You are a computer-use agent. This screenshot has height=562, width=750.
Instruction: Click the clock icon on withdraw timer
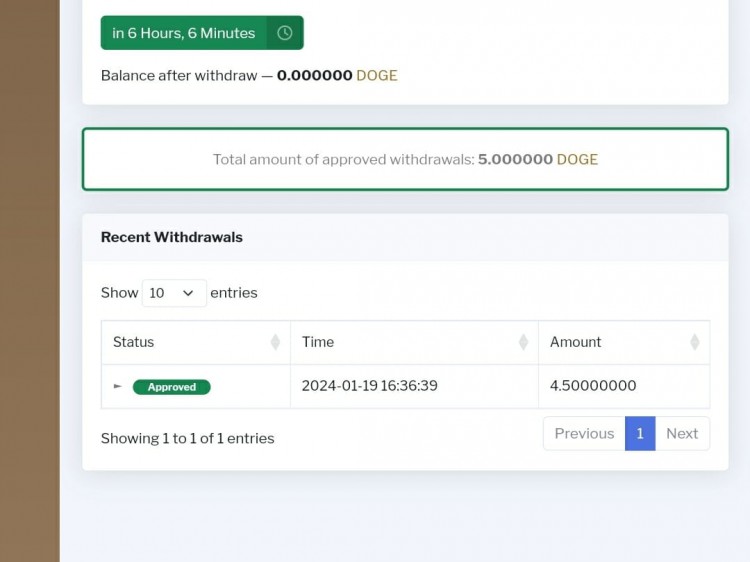(285, 33)
